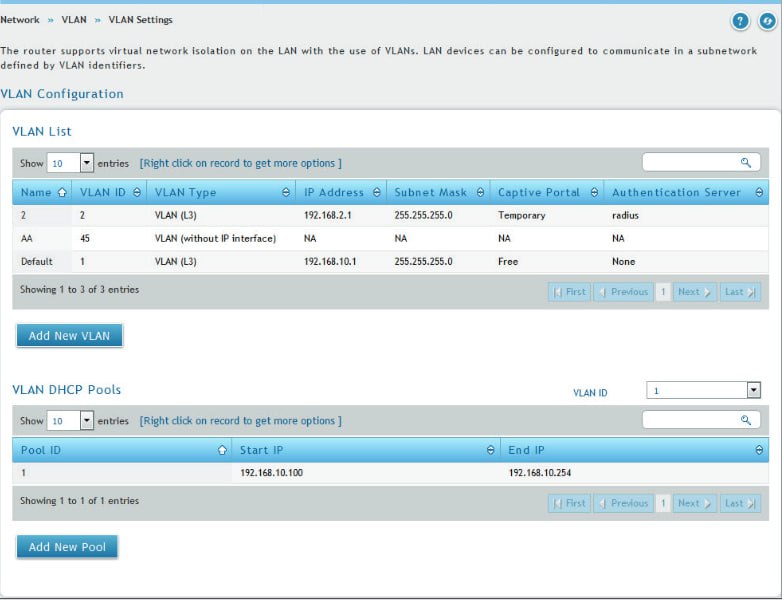Click the DHCP Pools search magnifier icon
This screenshot has height=600, width=782.
click(746, 420)
